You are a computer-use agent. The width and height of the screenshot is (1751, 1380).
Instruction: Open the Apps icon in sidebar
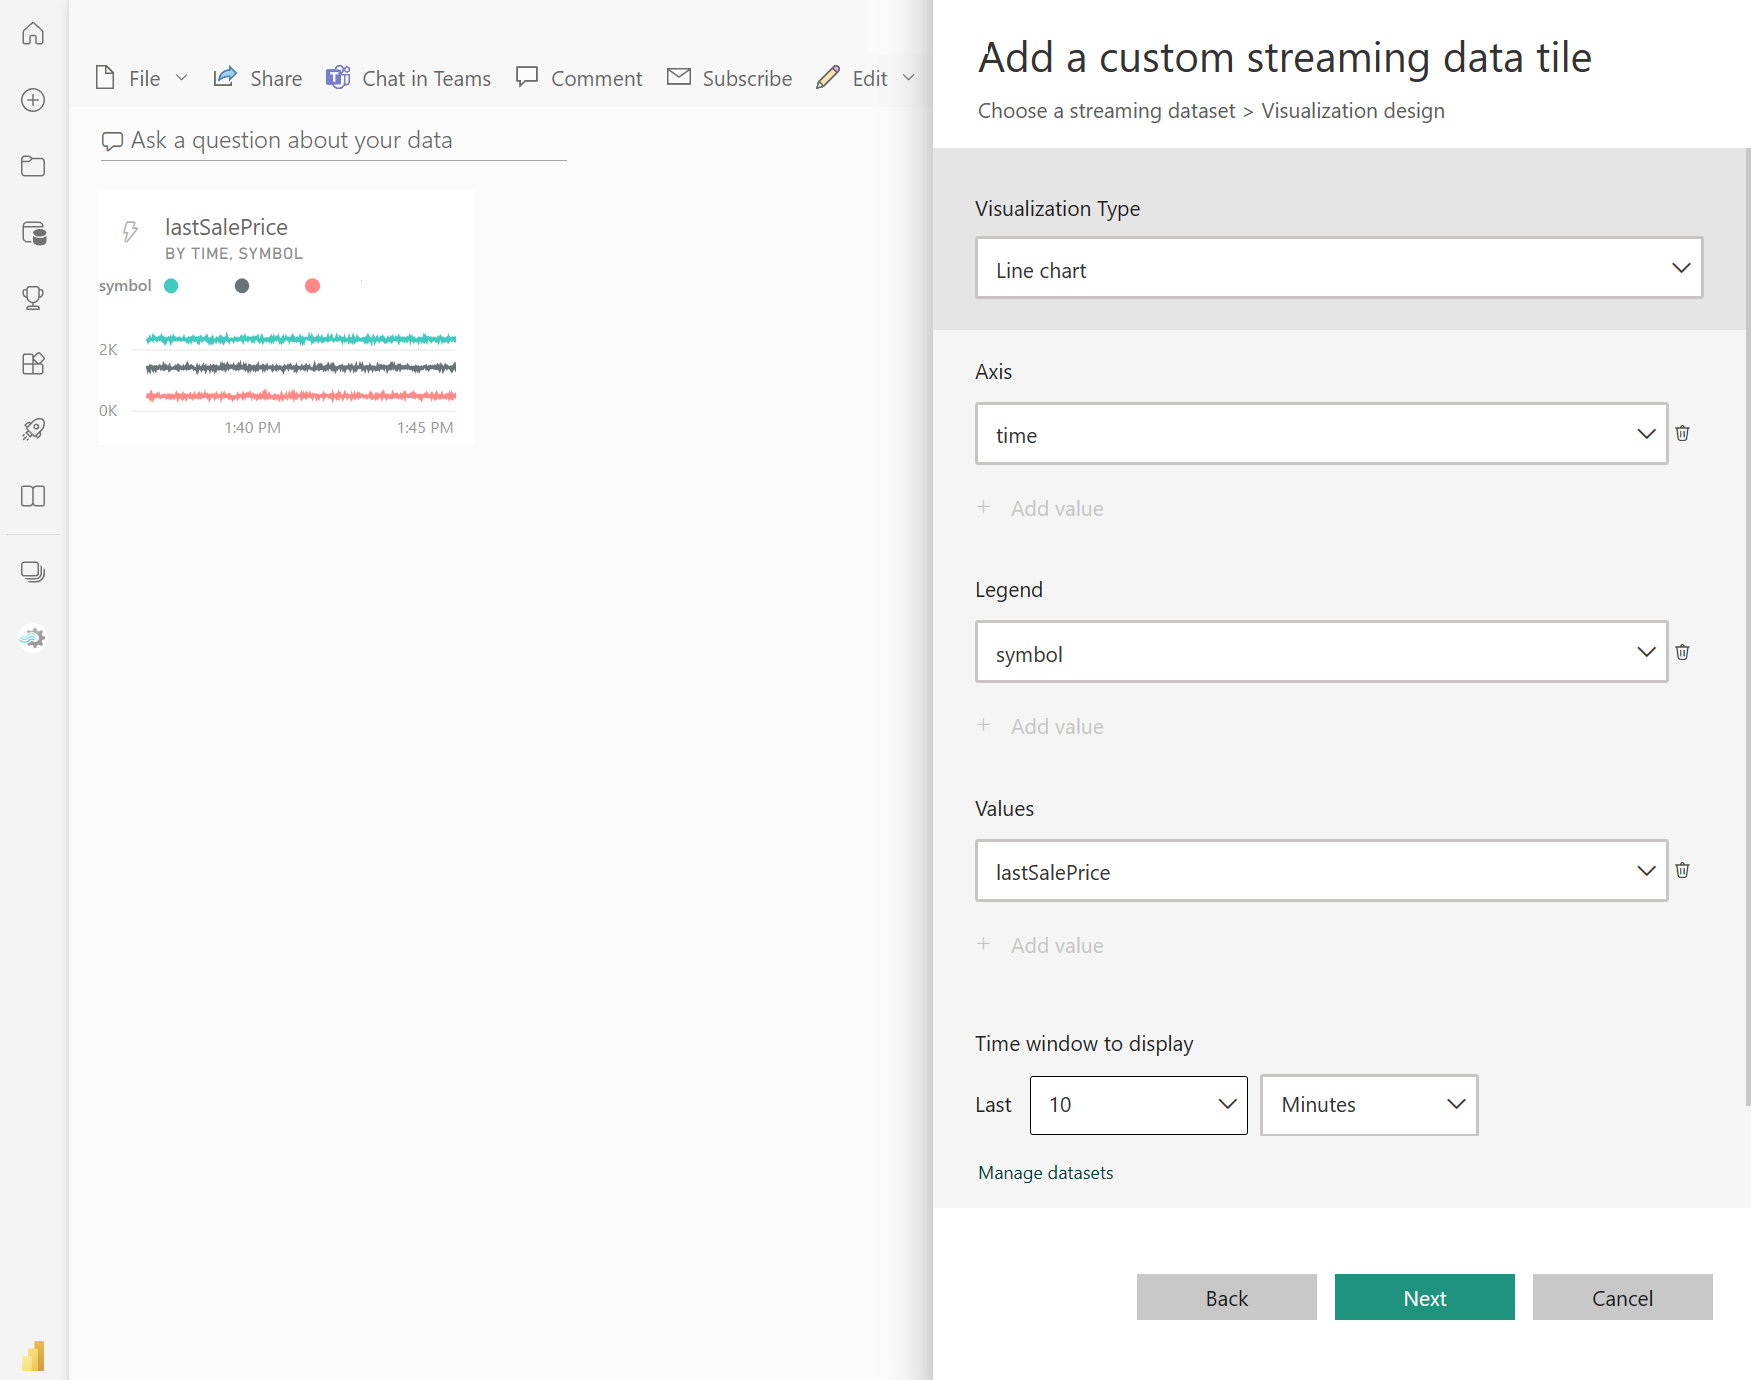pos(33,363)
